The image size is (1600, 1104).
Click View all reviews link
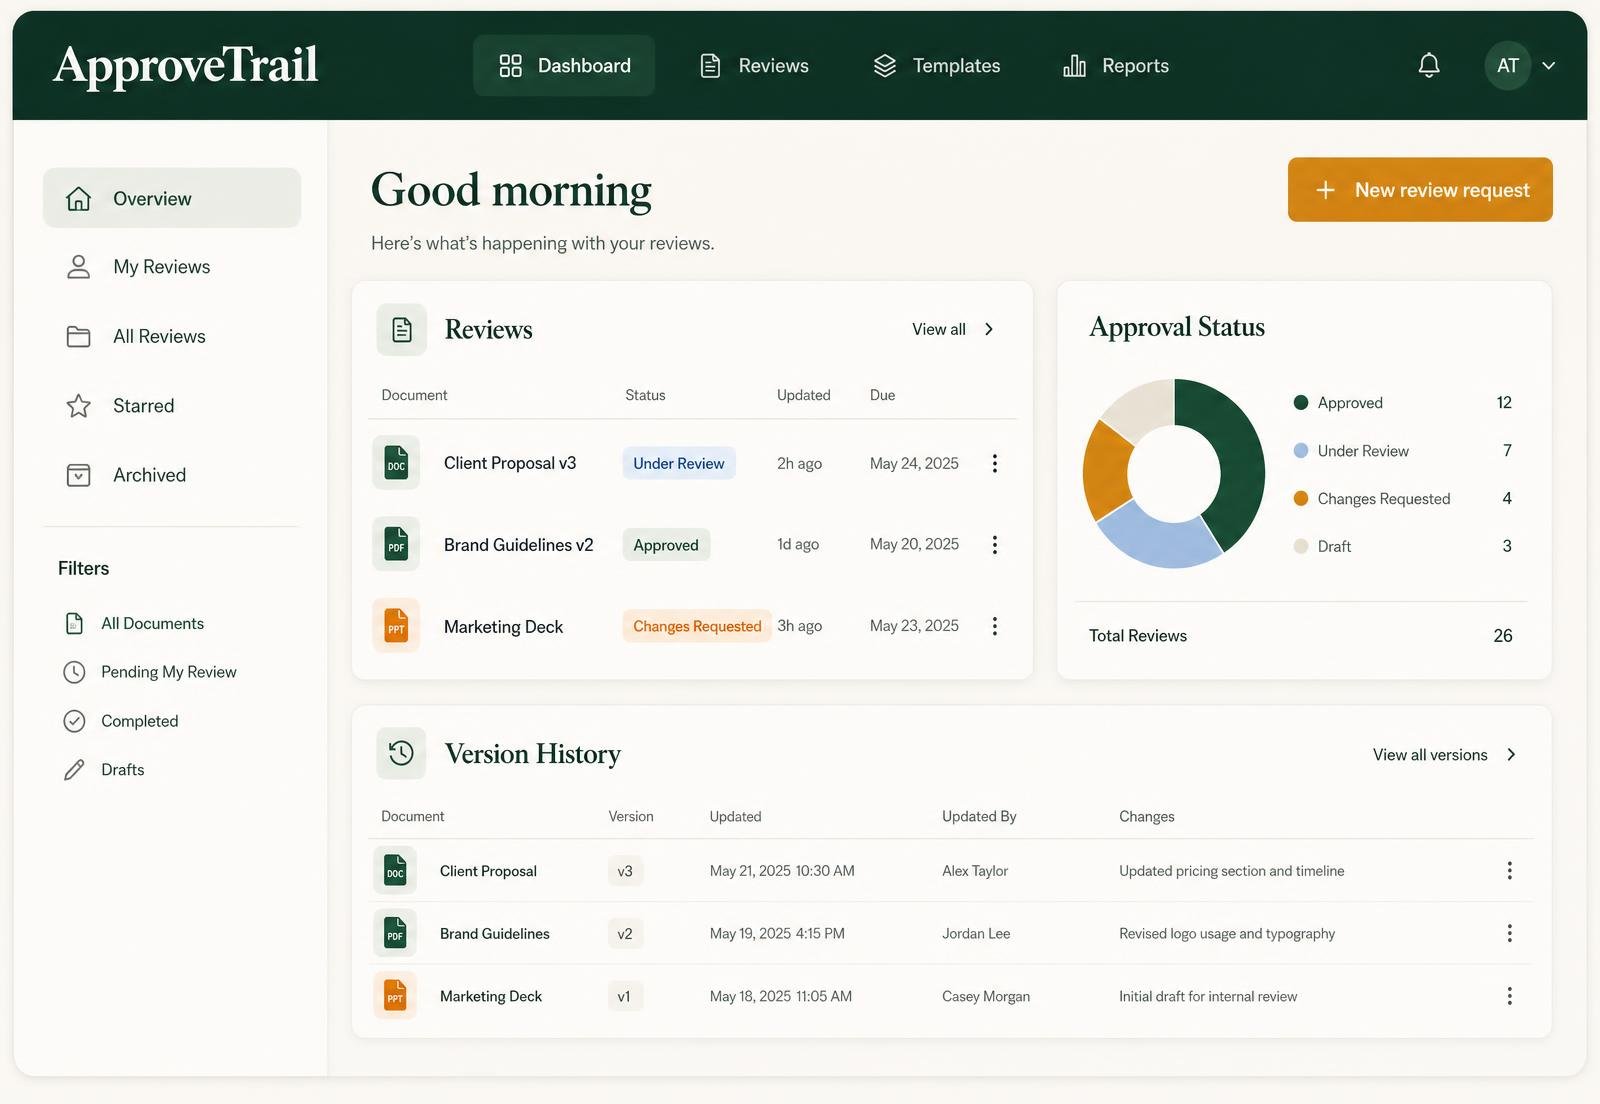tap(953, 329)
